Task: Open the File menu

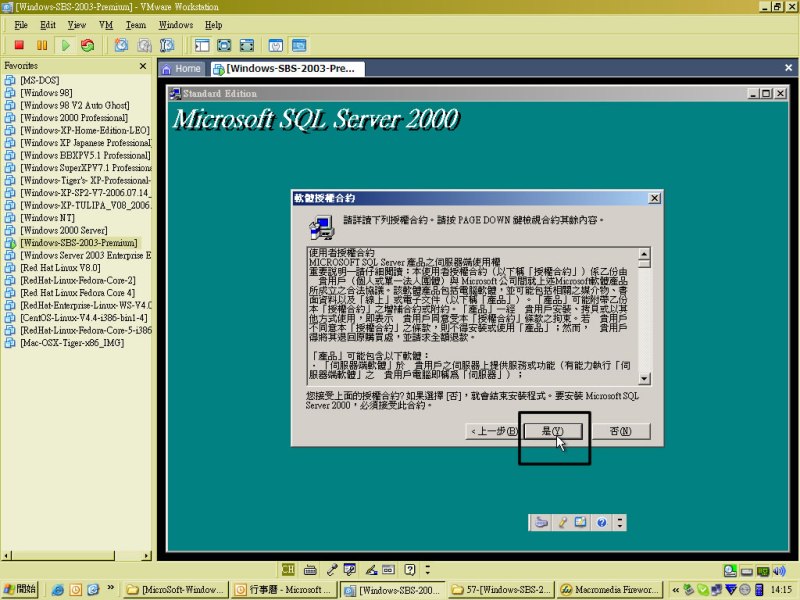Action: (21, 25)
